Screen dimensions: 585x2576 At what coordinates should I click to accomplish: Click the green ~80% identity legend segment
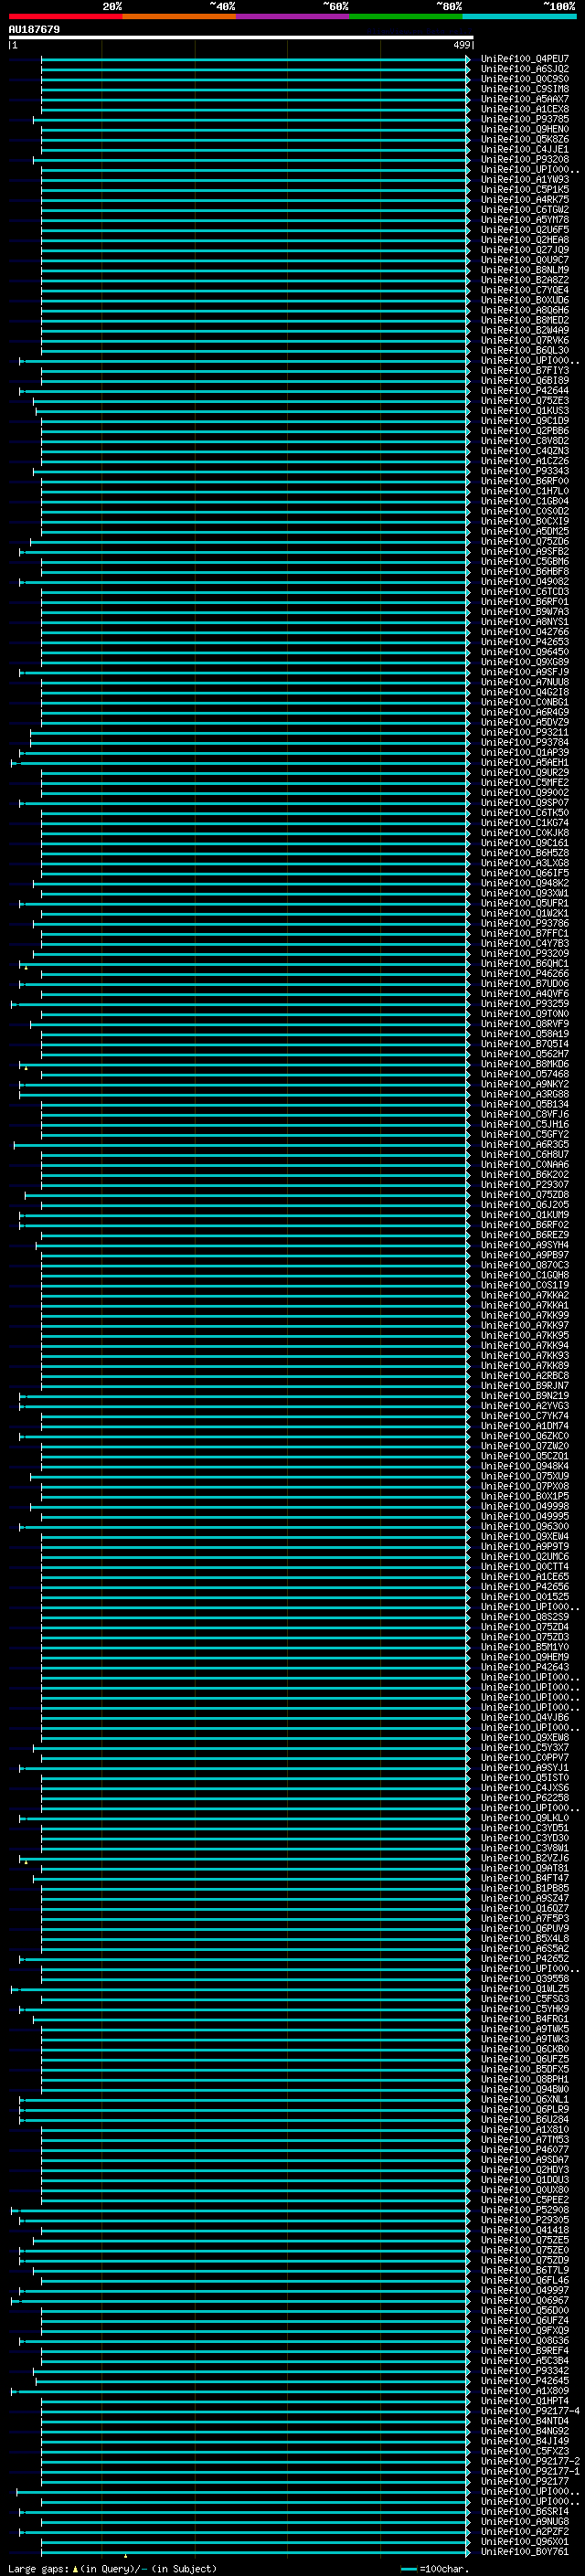[x=406, y=16]
